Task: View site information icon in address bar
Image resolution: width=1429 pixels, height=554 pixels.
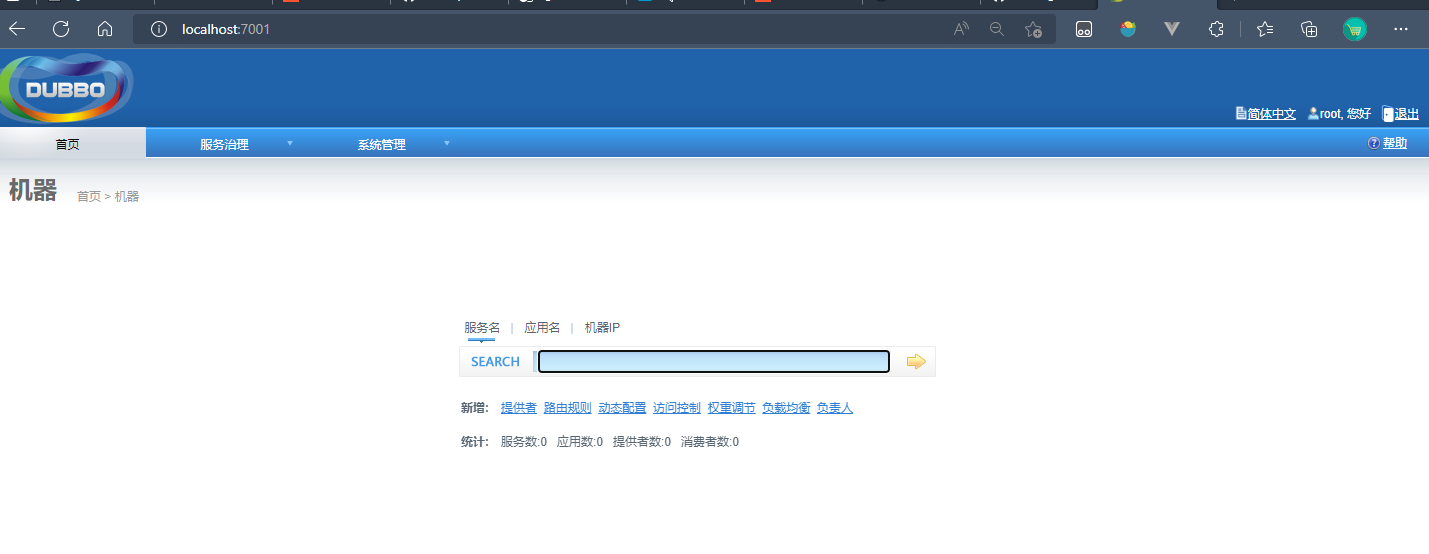Action: coord(158,29)
